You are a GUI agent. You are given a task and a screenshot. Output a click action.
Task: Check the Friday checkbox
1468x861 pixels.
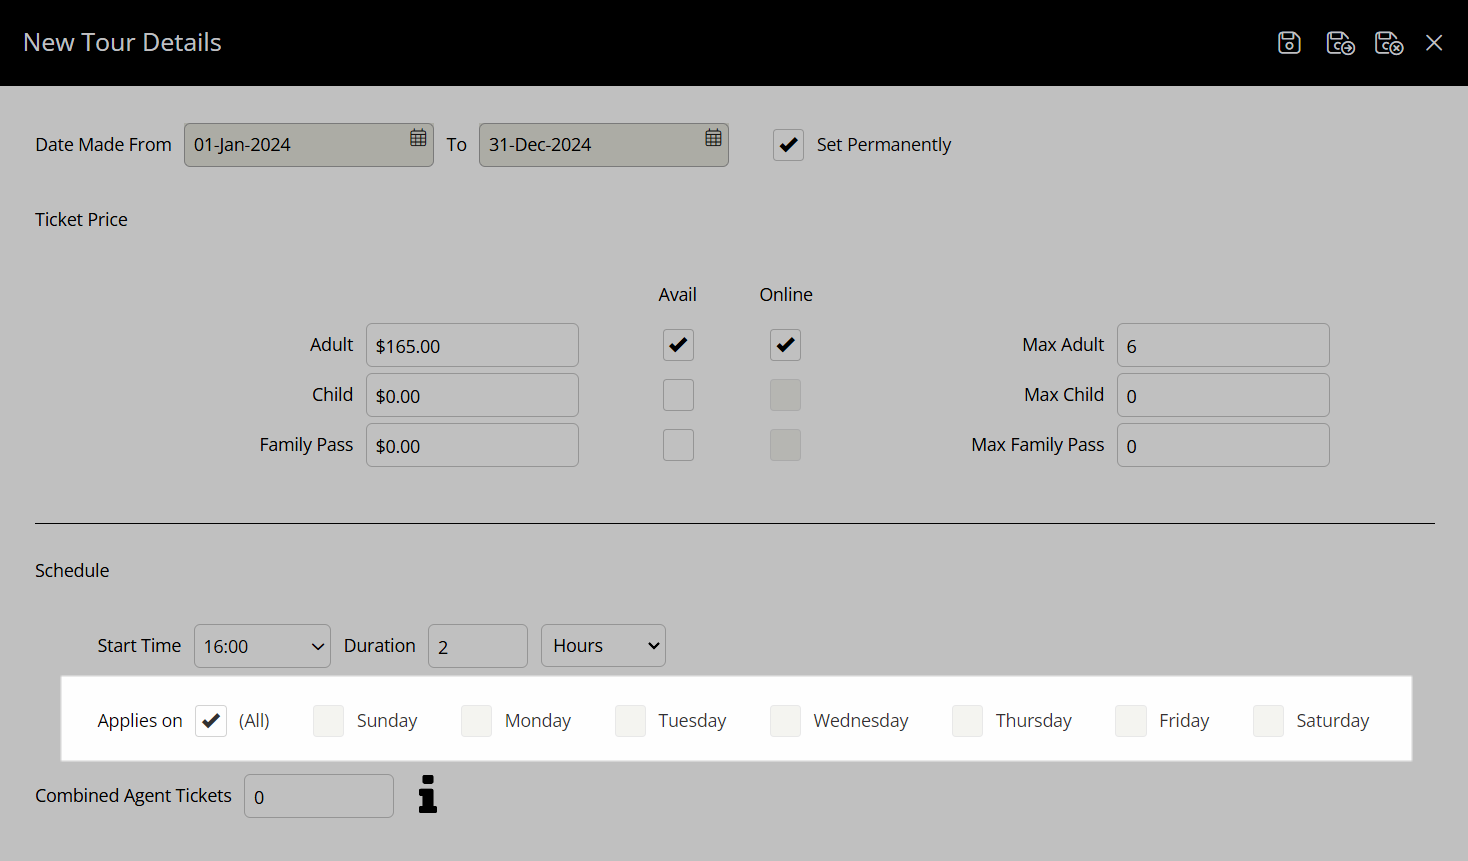1131,721
